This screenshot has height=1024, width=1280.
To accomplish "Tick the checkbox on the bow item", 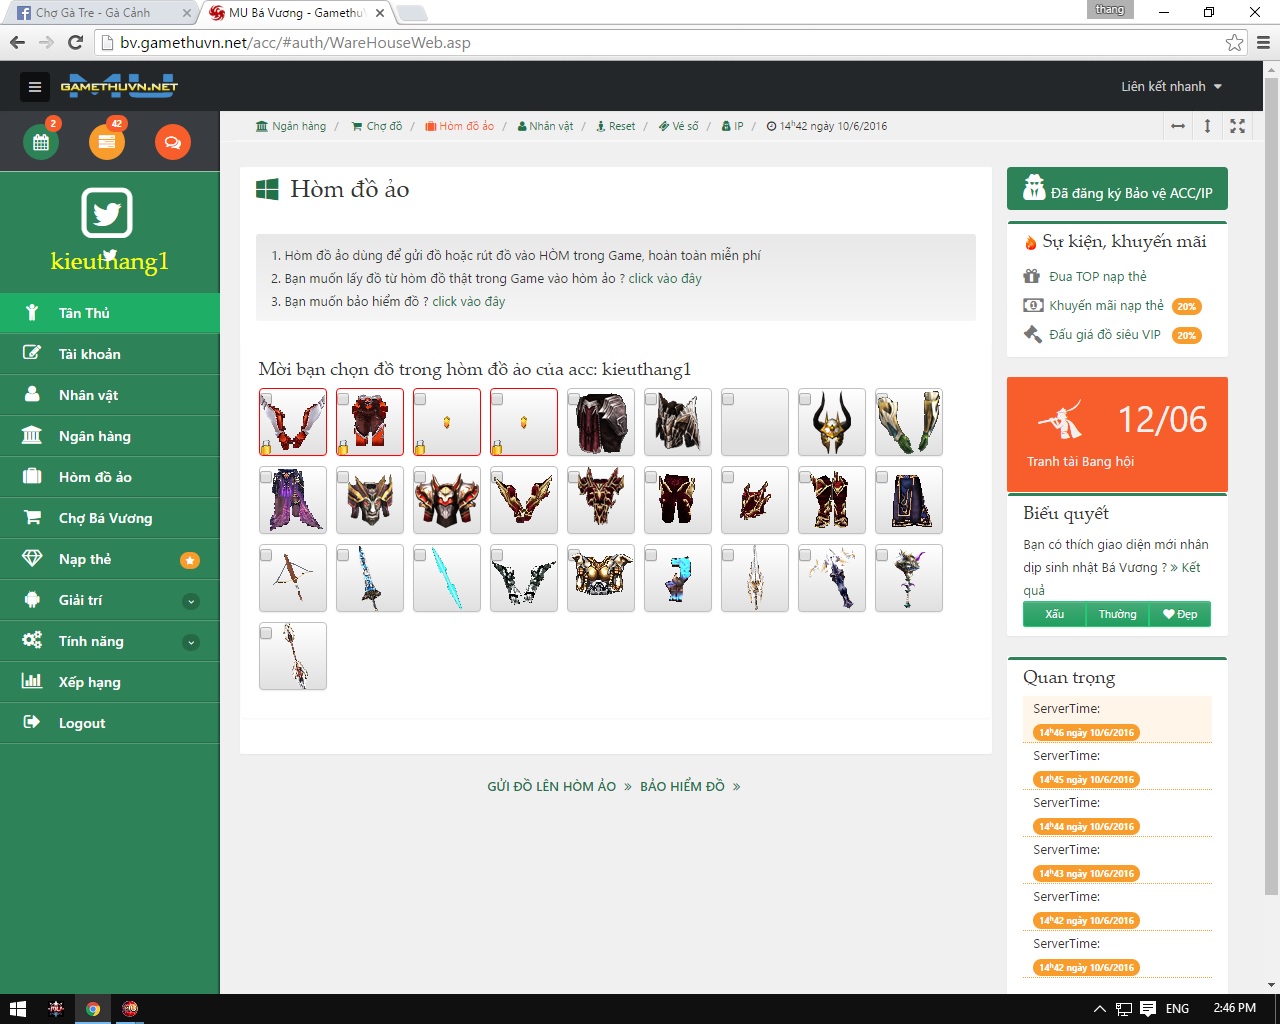I will click(x=267, y=555).
